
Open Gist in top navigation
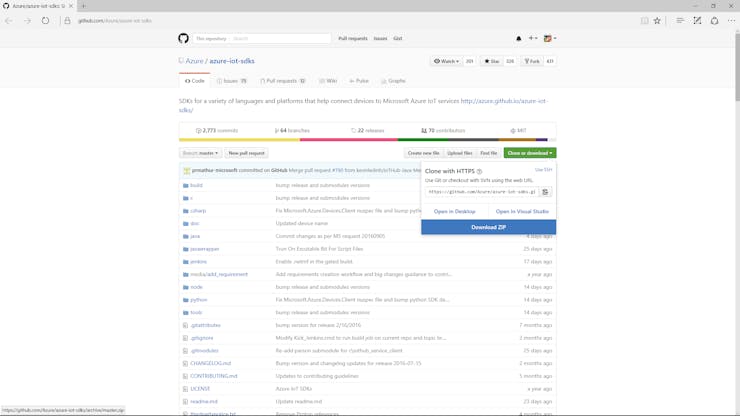click(398, 39)
